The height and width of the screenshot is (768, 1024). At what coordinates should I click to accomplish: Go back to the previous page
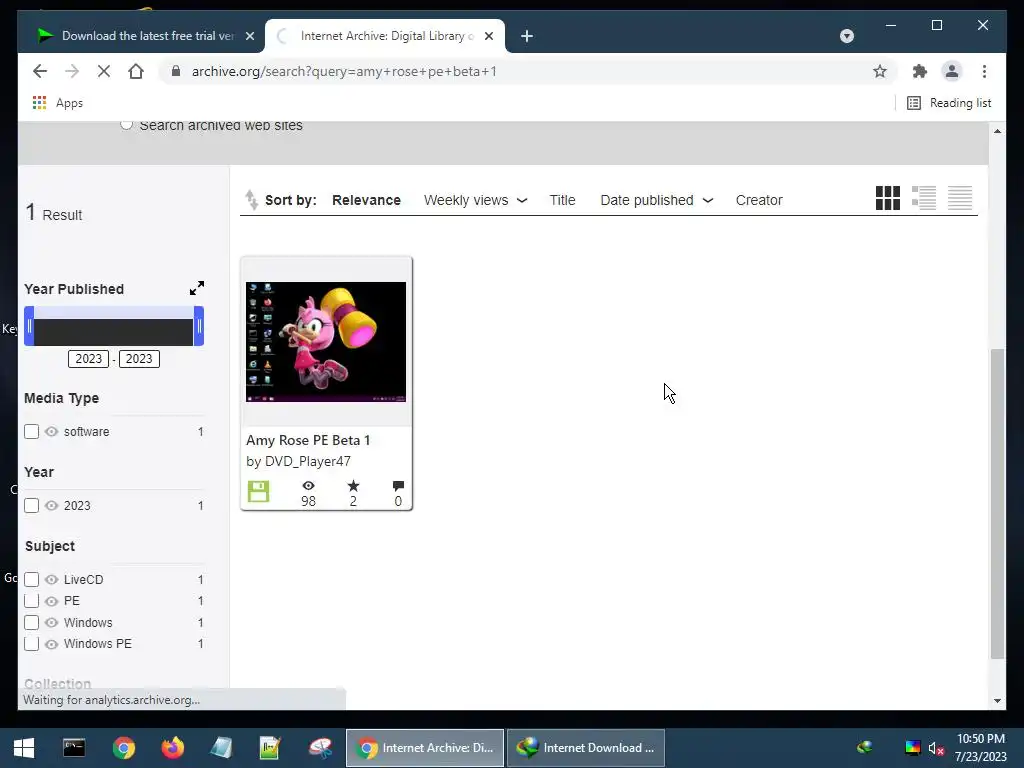[40, 71]
